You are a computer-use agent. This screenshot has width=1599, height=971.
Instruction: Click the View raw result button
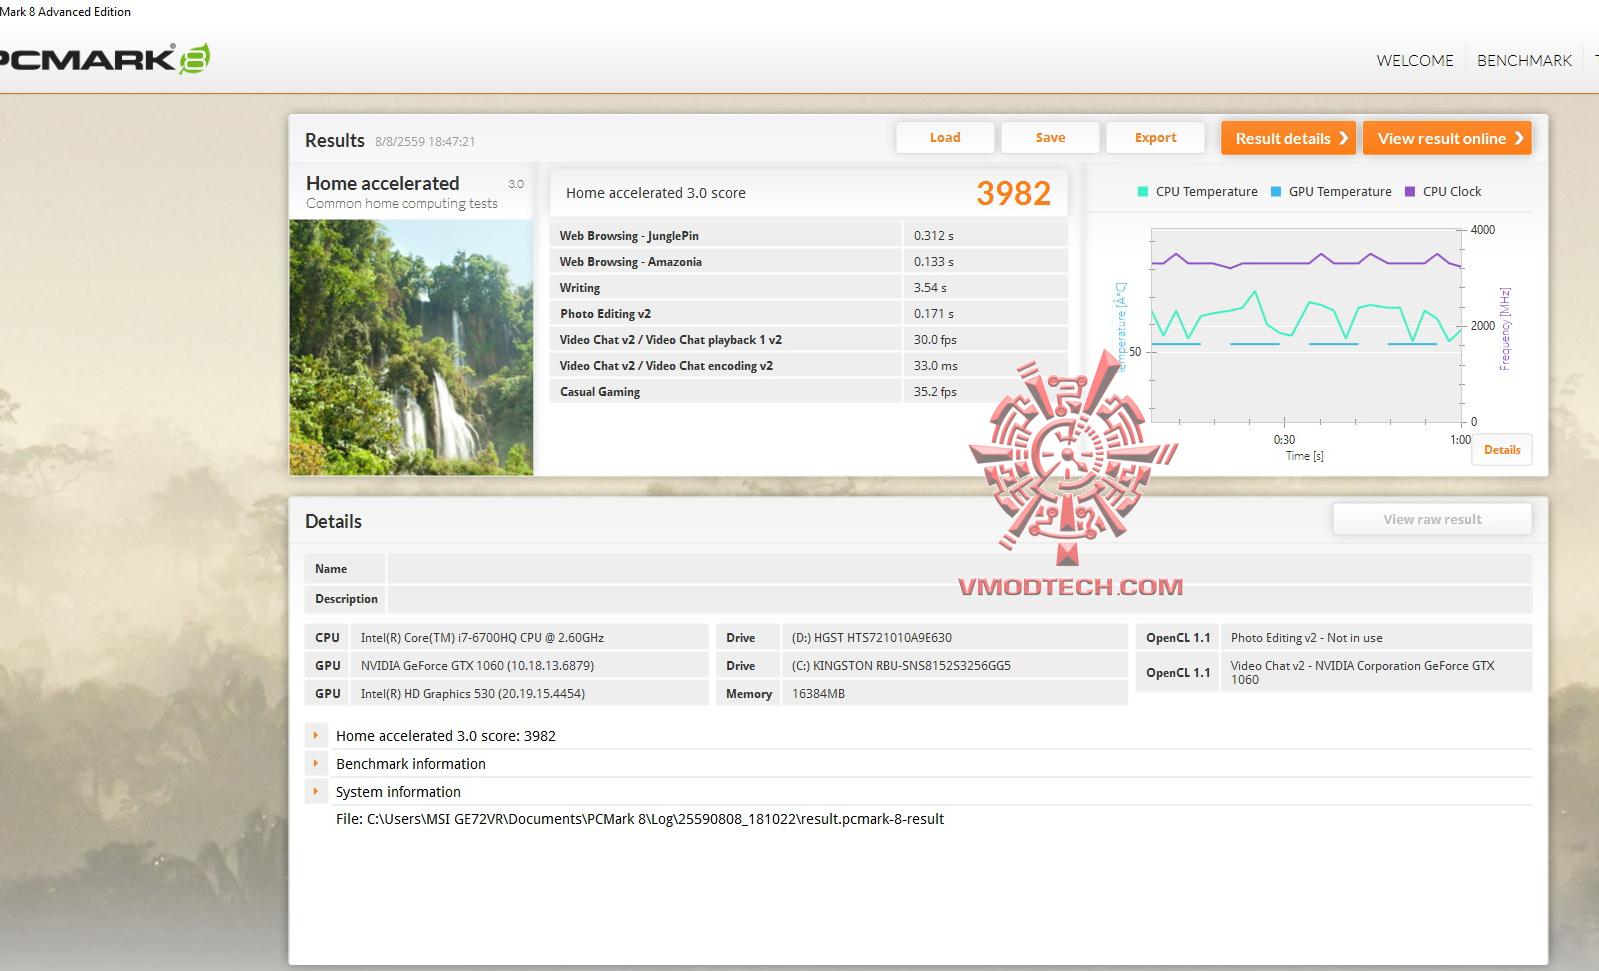[x=1432, y=519]
